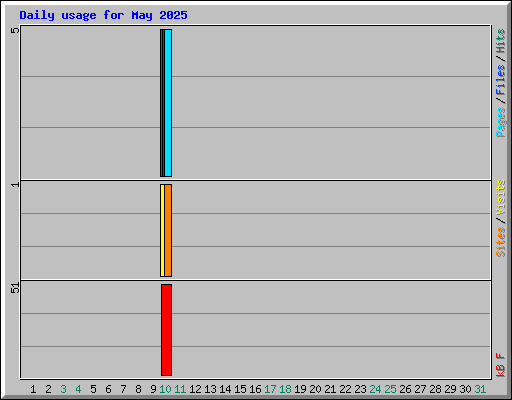Click day 28 on the x-axis
Image resolution: width=512 pixels, height=400 pixels.
tap(435, 389)
